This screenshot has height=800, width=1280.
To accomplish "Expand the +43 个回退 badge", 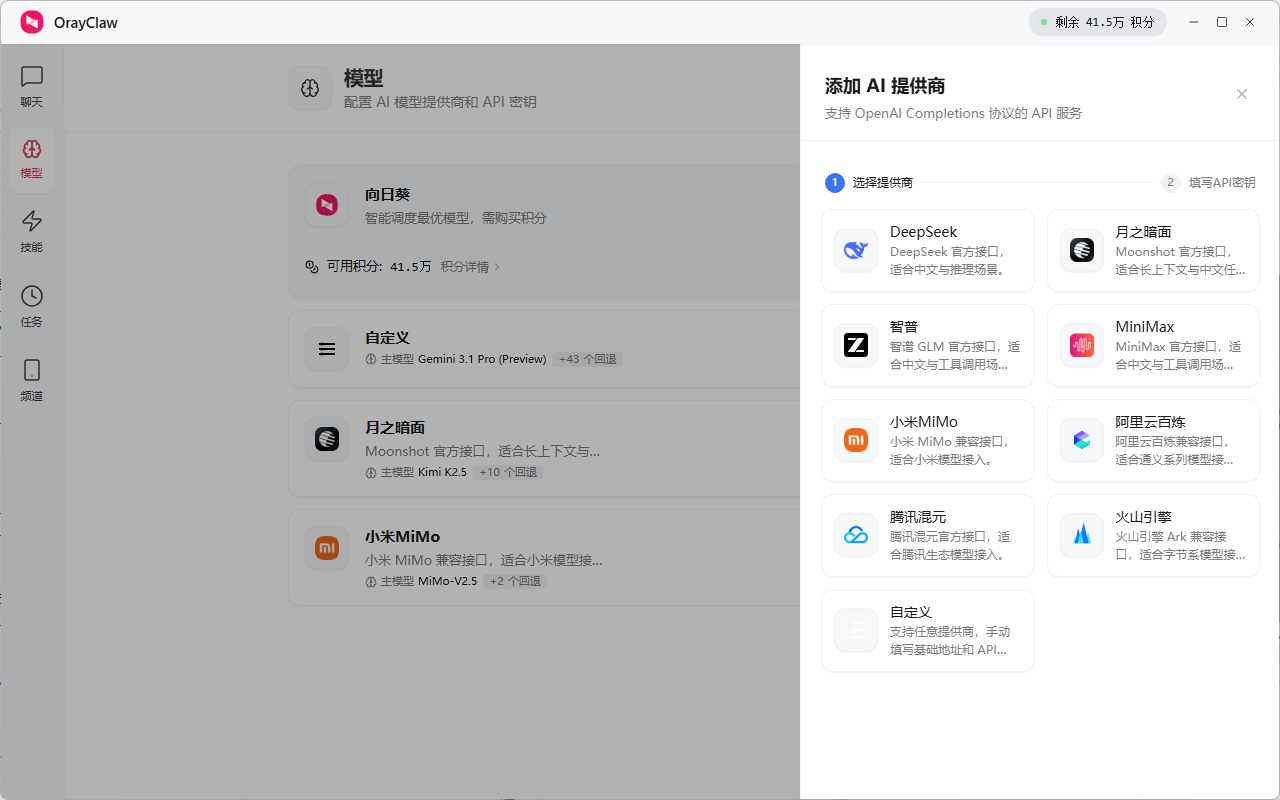I will point(587,359).
